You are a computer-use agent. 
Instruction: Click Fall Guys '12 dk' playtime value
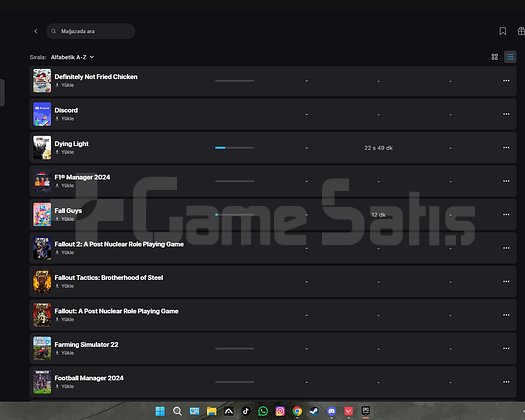(x=378, y=215)
